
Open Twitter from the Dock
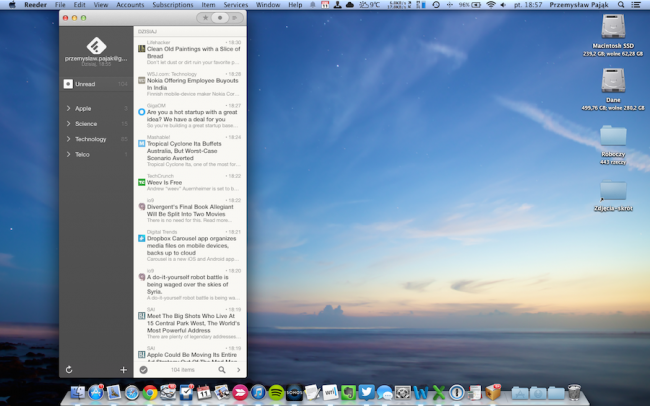click(366, 392)
